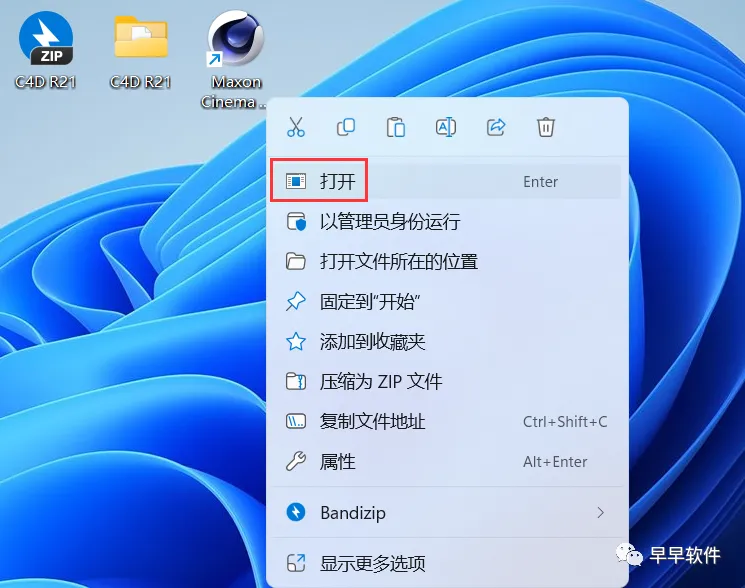Click the Rename icon in context menu

click(x=446, y=127)
